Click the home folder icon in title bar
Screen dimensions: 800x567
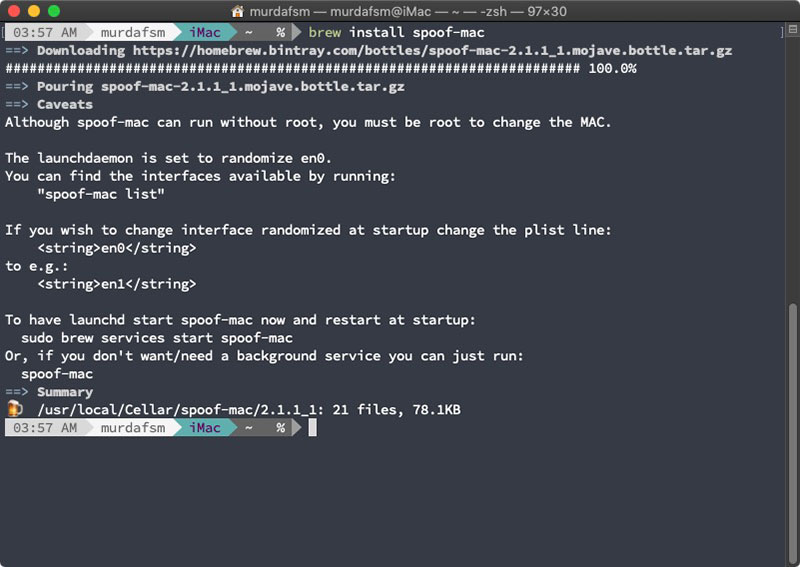[x=237, y=11]
